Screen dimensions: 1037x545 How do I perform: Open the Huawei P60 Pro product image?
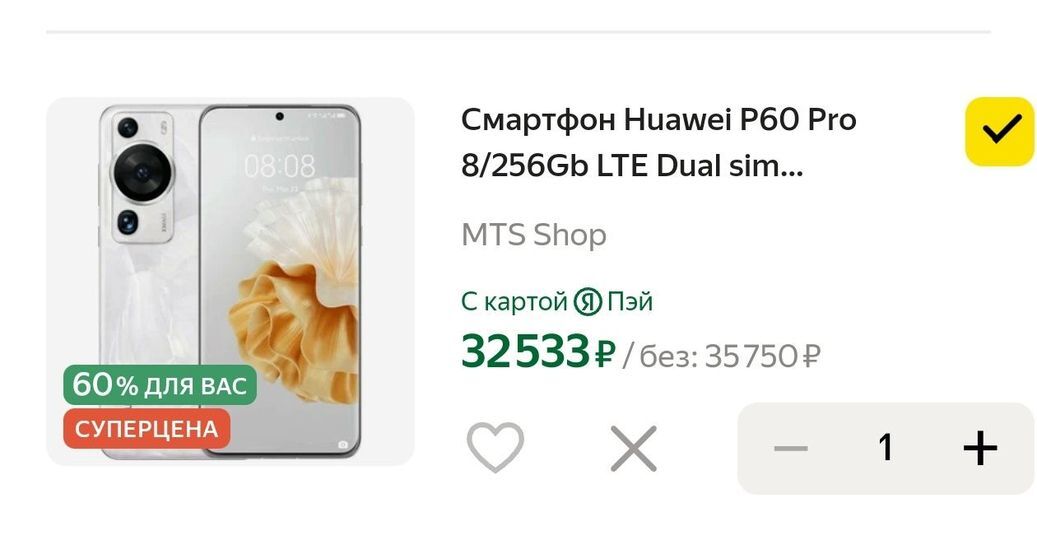click(230, 281)
